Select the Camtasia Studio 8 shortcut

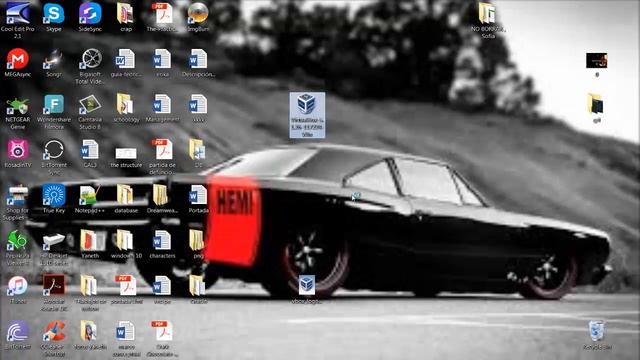point(90,112)
